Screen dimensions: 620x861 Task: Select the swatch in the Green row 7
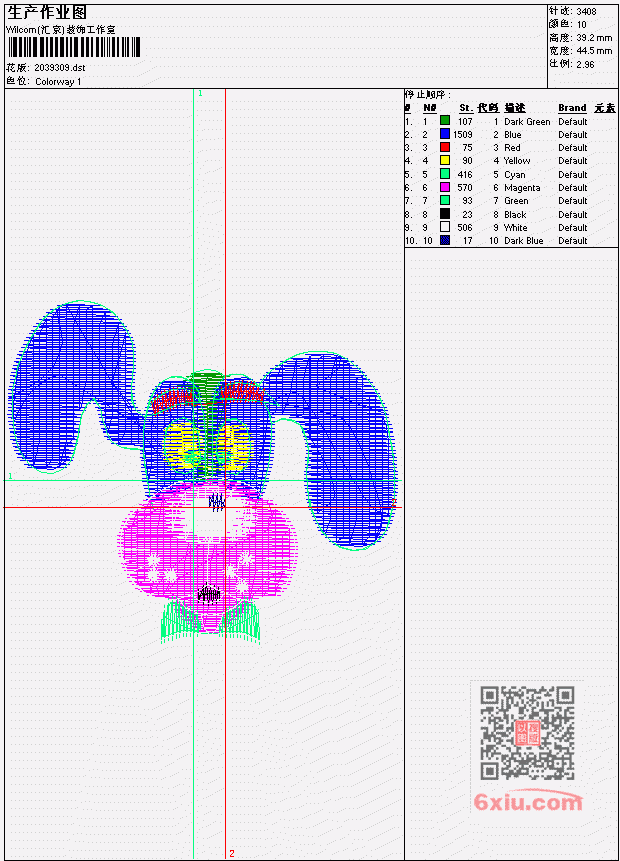coord(445,200)
